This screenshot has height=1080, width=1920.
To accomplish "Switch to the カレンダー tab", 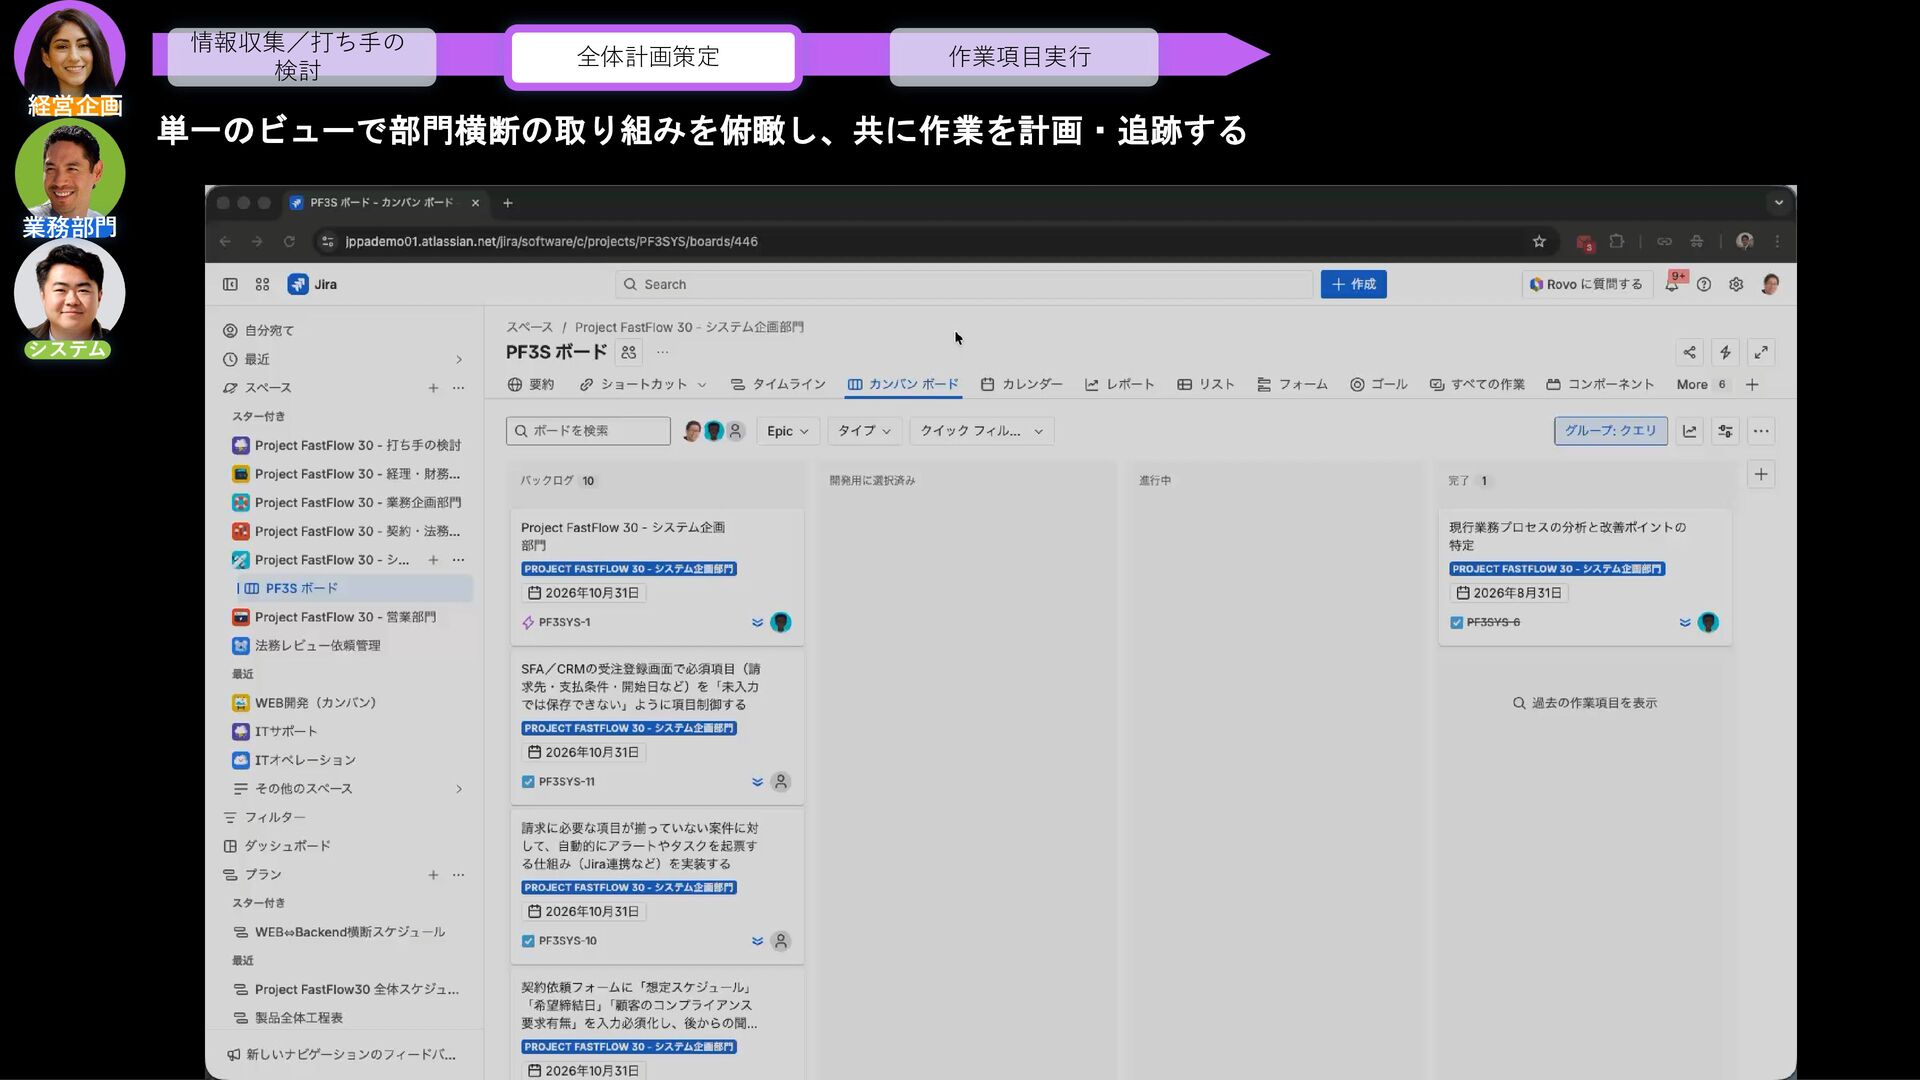I will pos(1021,384).
